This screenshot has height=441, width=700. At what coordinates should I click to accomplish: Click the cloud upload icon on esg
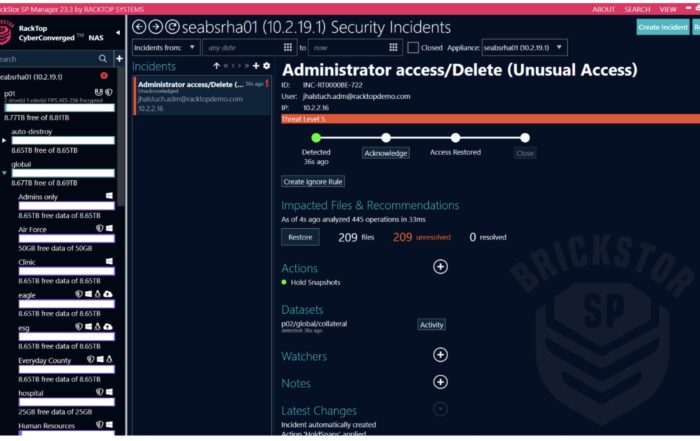click(108, 327)
